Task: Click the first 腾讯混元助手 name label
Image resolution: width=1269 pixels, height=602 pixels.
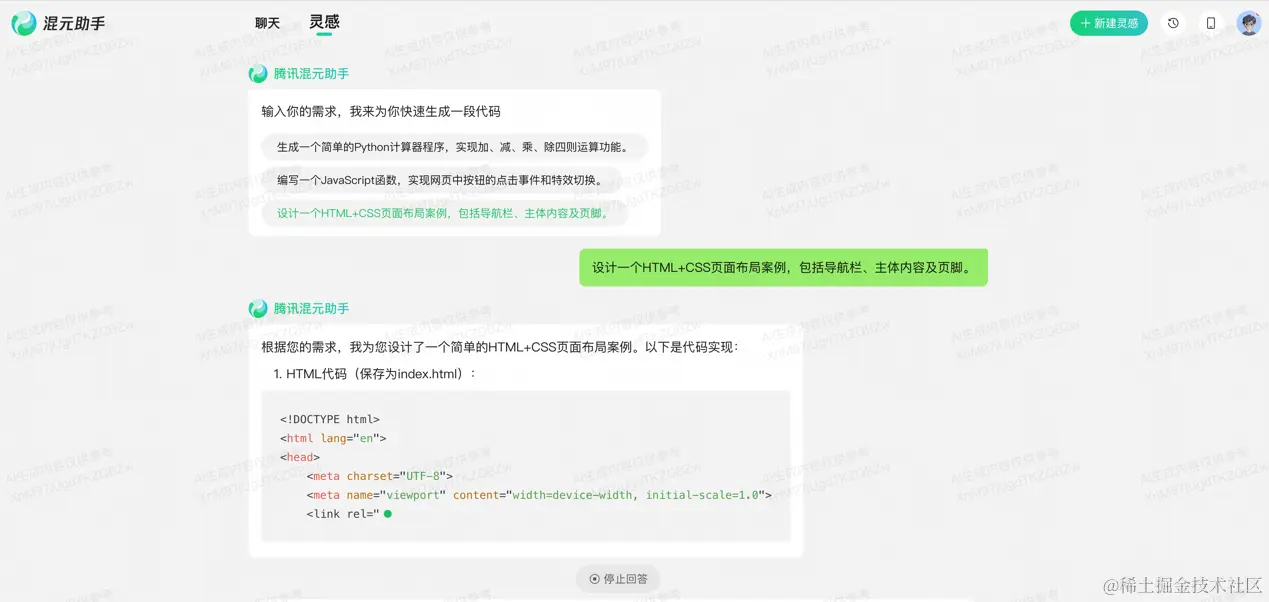Action: click(x=311, y=74)
